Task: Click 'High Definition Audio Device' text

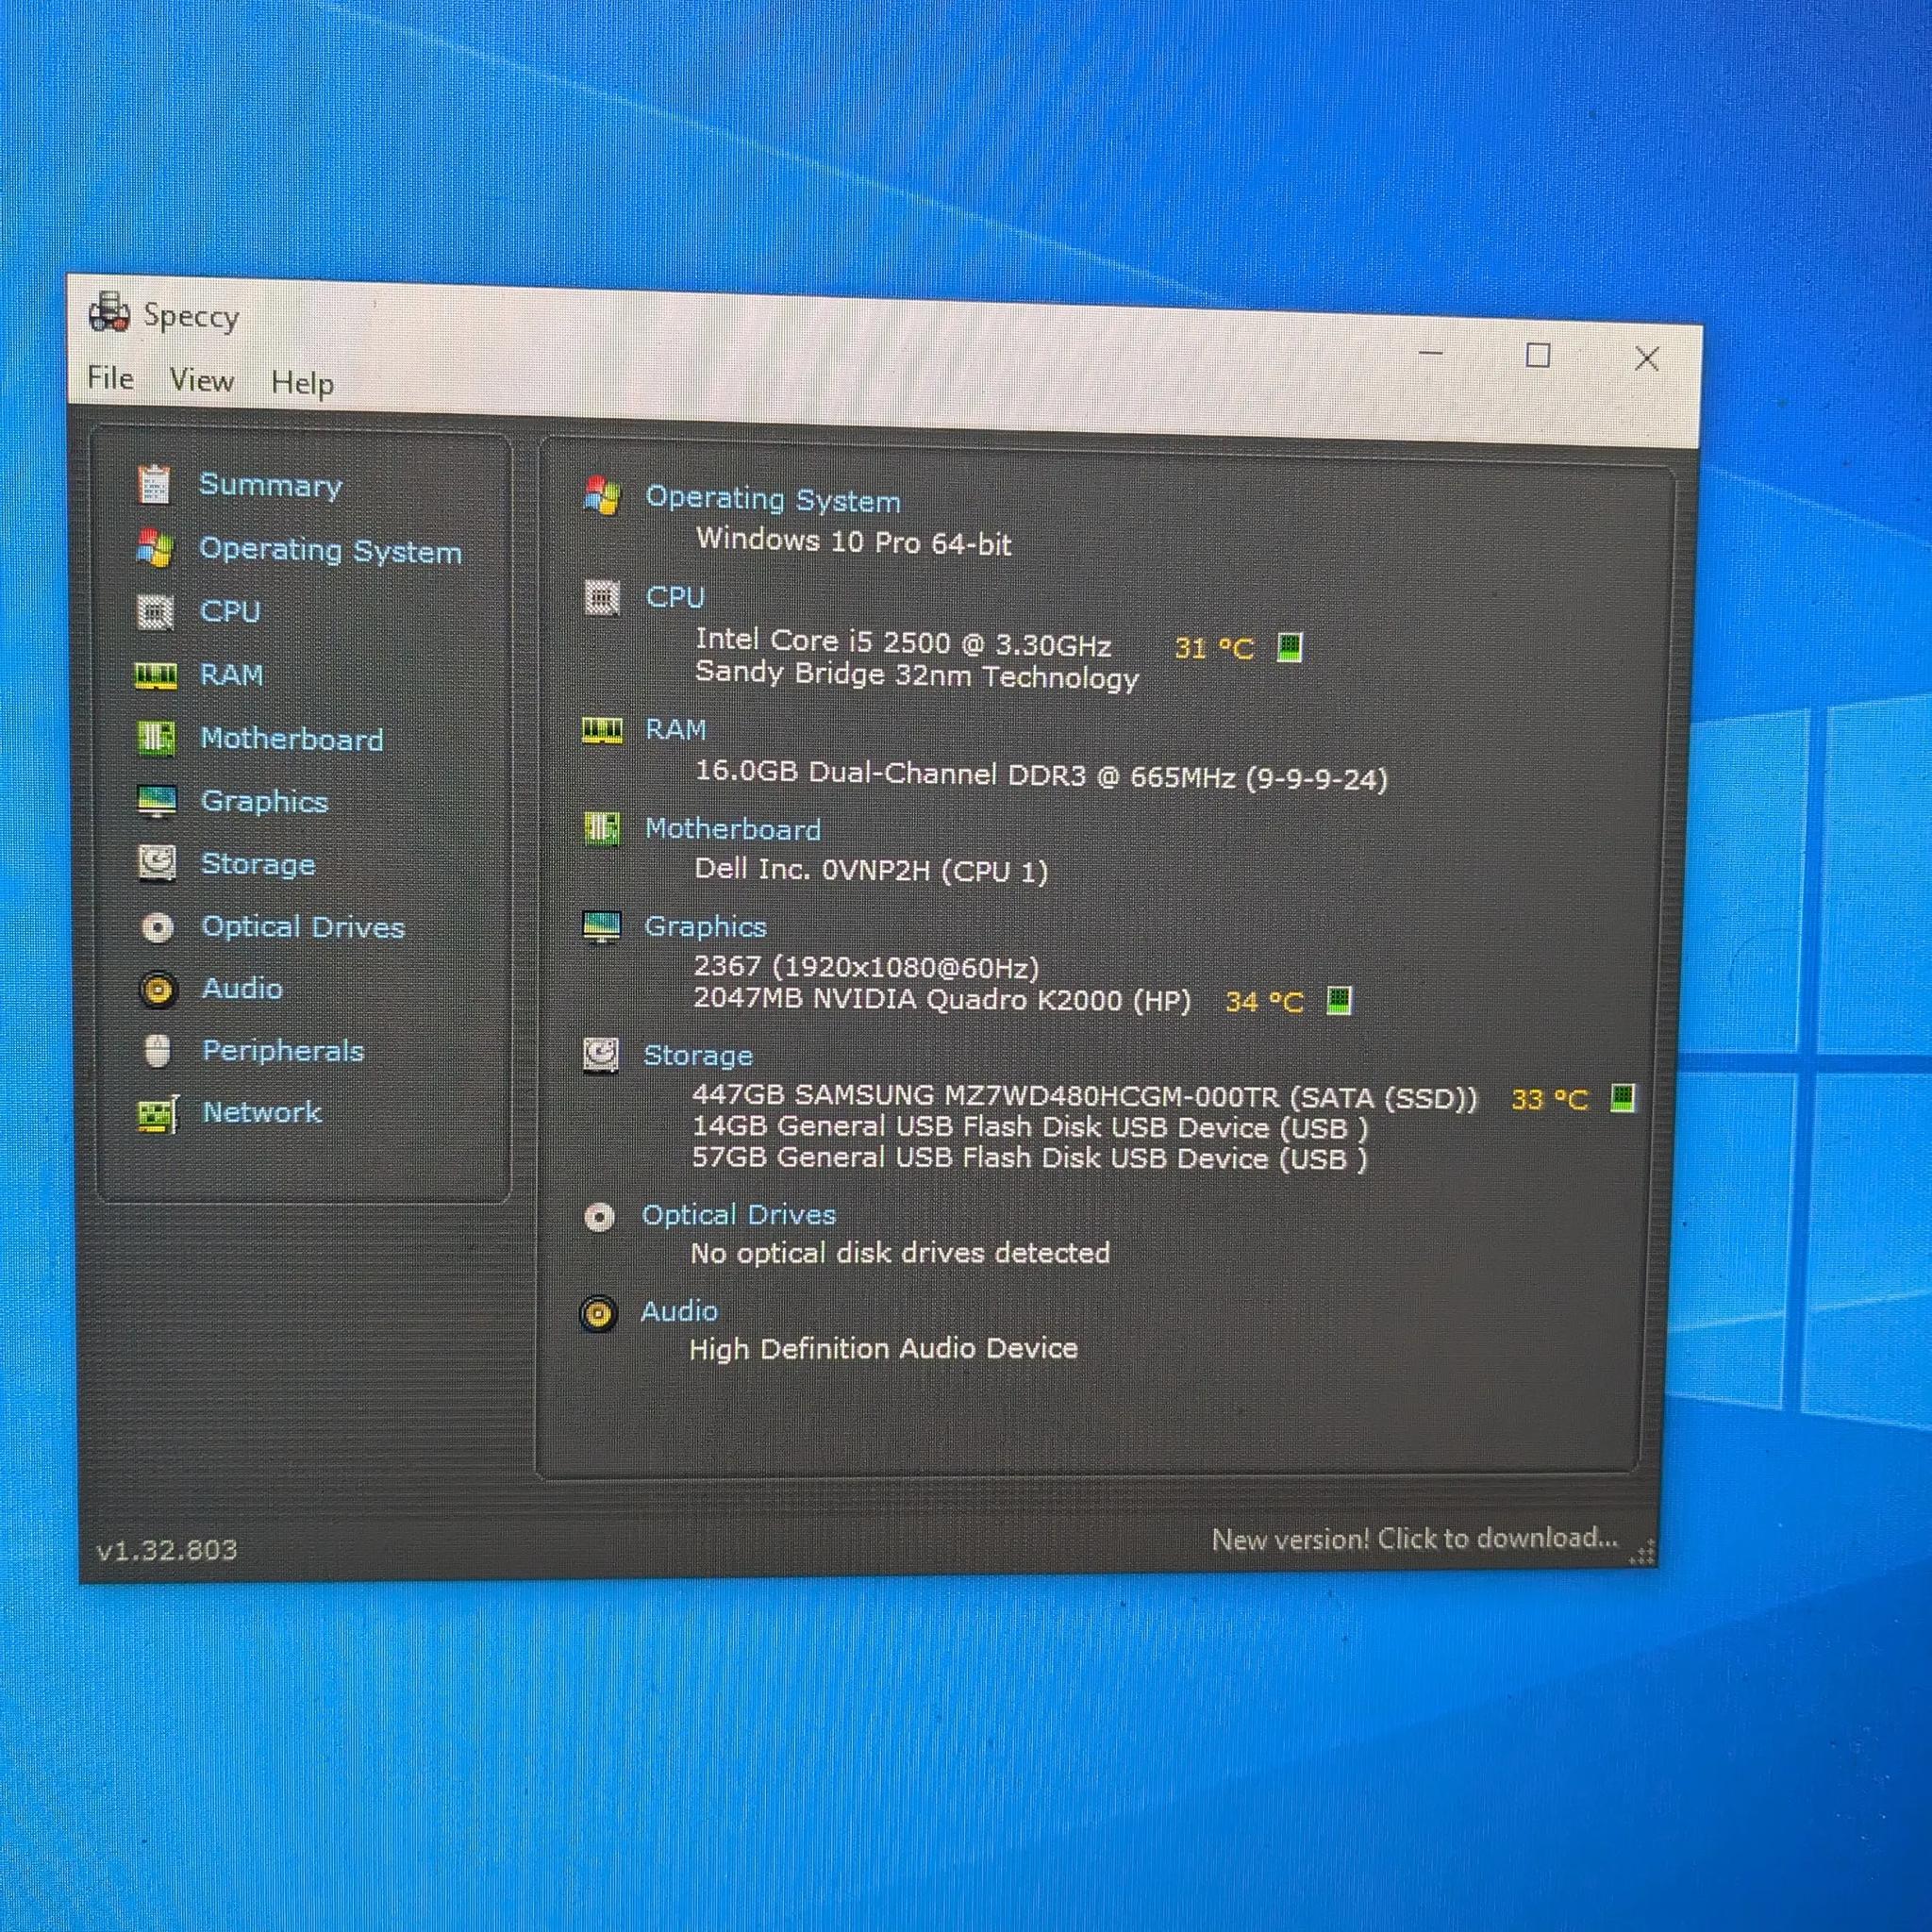Action: (884, 1349)
